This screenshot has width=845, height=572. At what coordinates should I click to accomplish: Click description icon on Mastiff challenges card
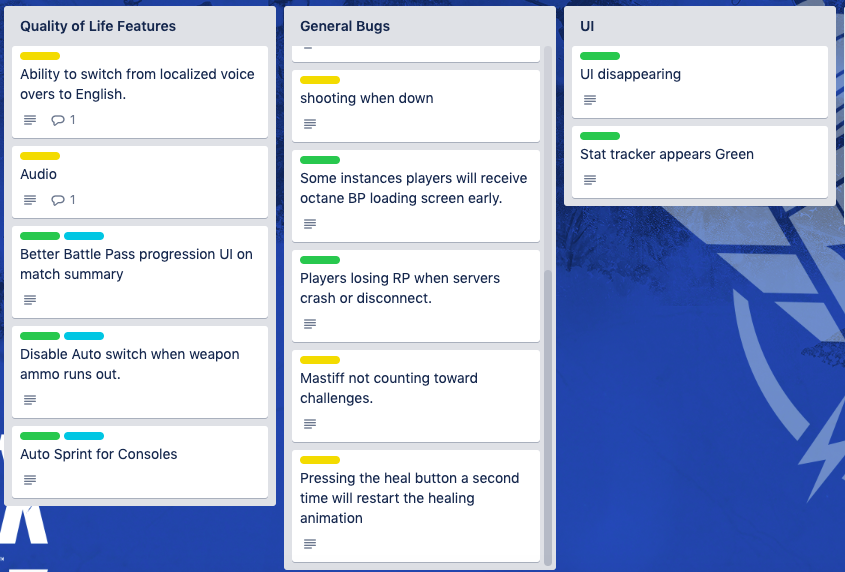coord(310,424)
